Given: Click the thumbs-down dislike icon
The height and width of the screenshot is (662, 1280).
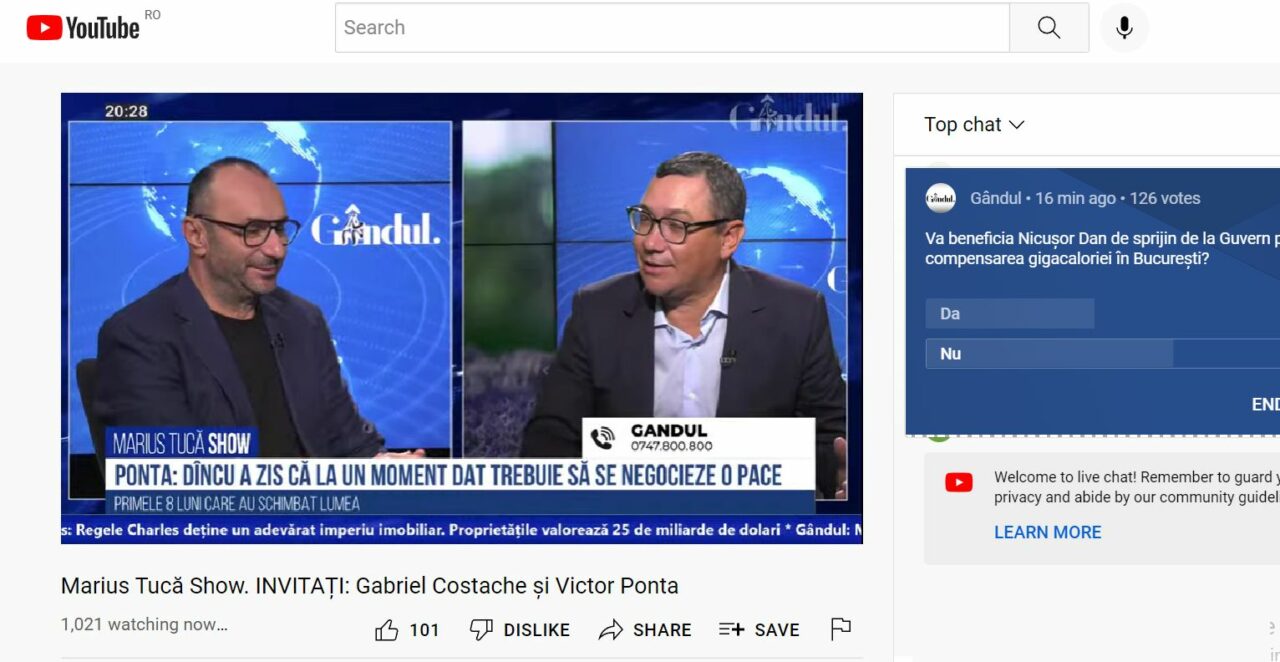Looking at the screenshot, I should pyautogui.click(x=481, y=630).
